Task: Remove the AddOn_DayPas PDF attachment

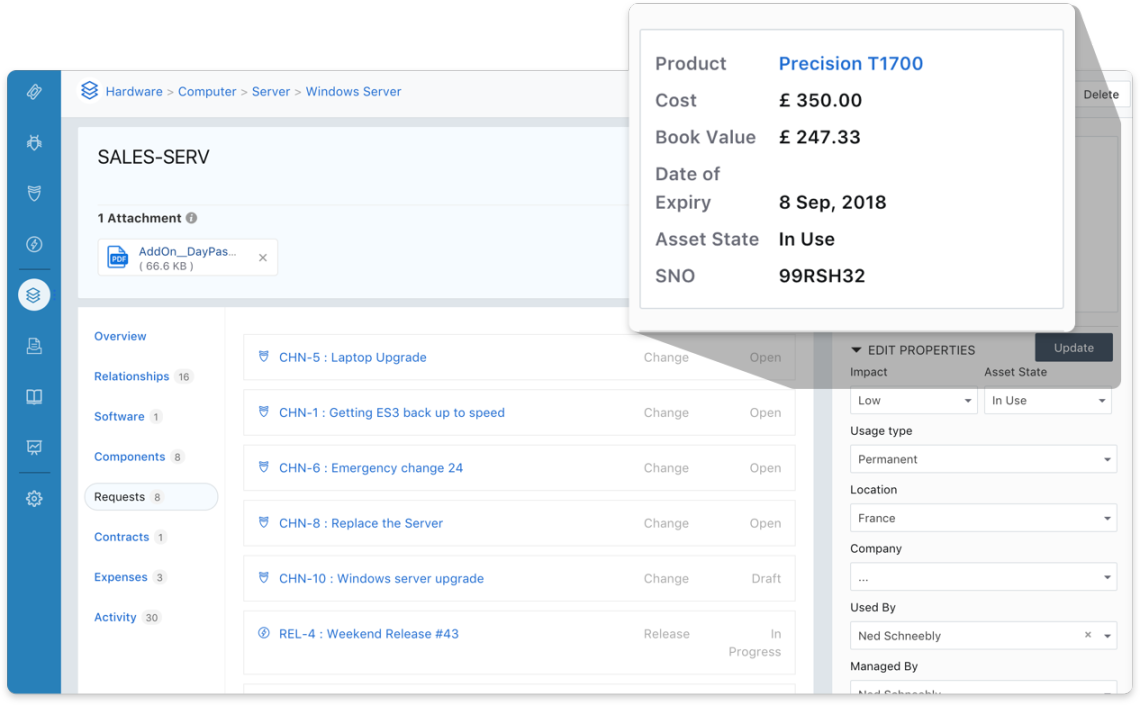Action: [263, 258]
